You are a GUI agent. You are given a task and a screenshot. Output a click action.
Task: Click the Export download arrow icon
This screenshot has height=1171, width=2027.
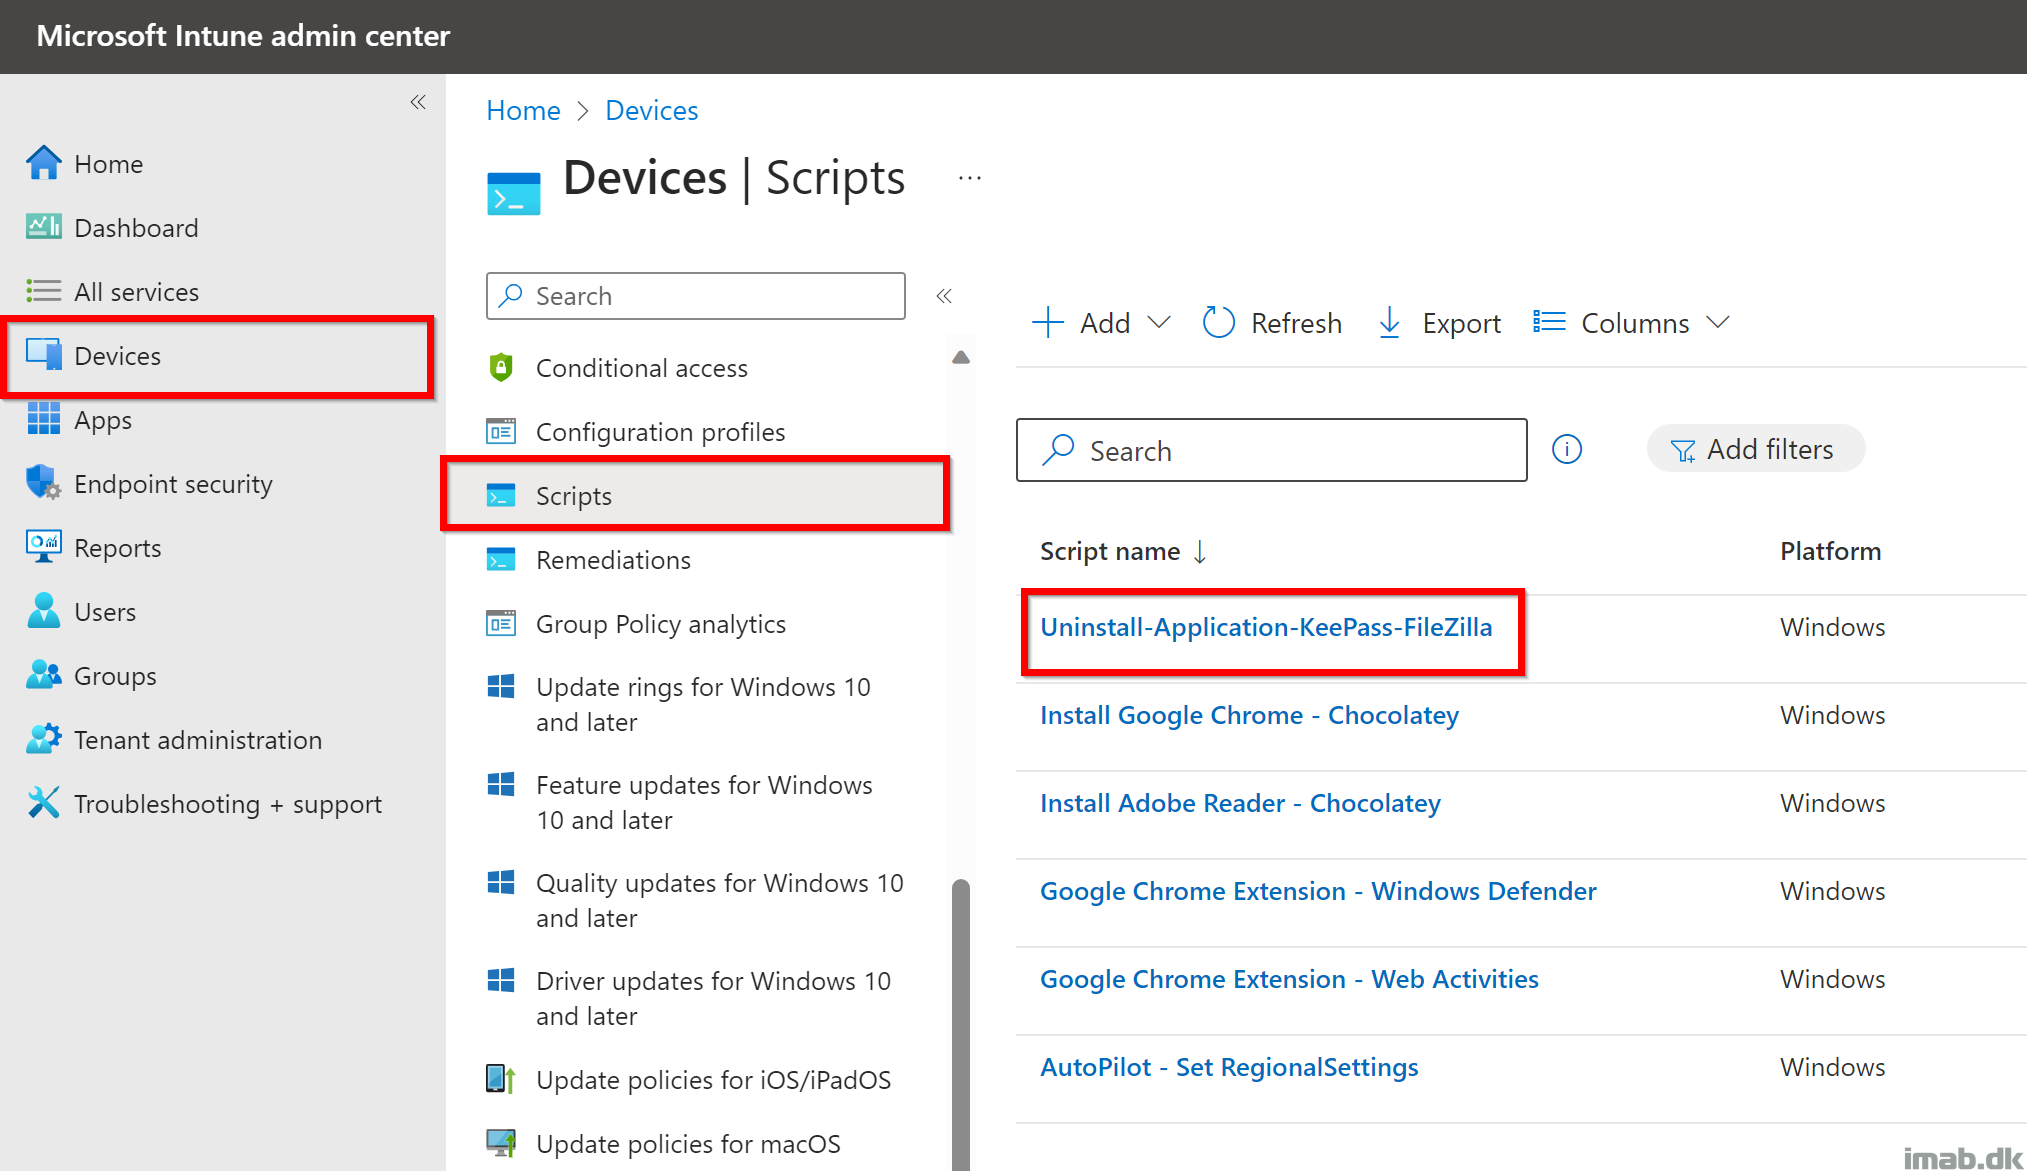pyautogui.click(x=1389, y=322)
